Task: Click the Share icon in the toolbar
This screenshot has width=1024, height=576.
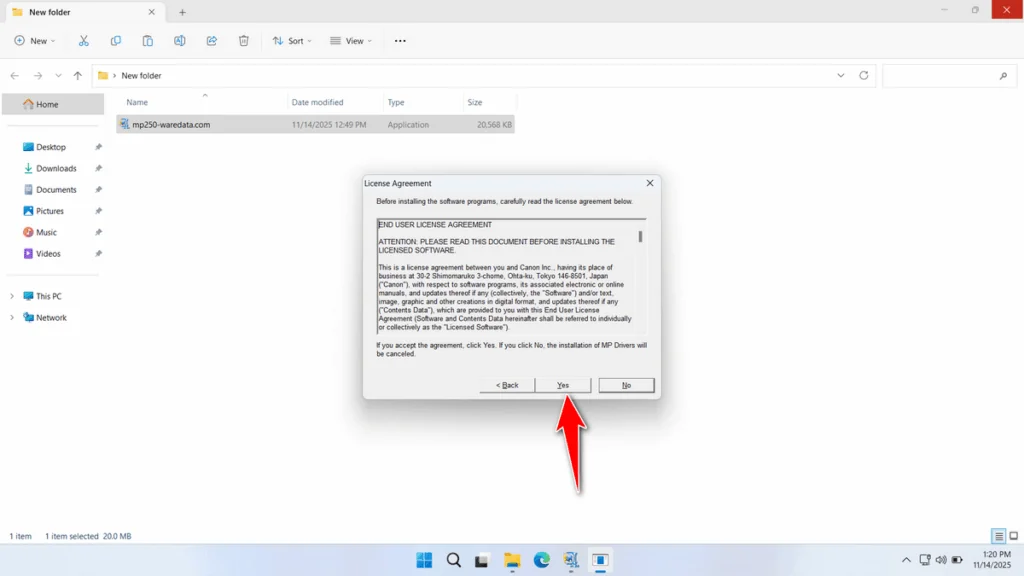Action: (211, 40)
